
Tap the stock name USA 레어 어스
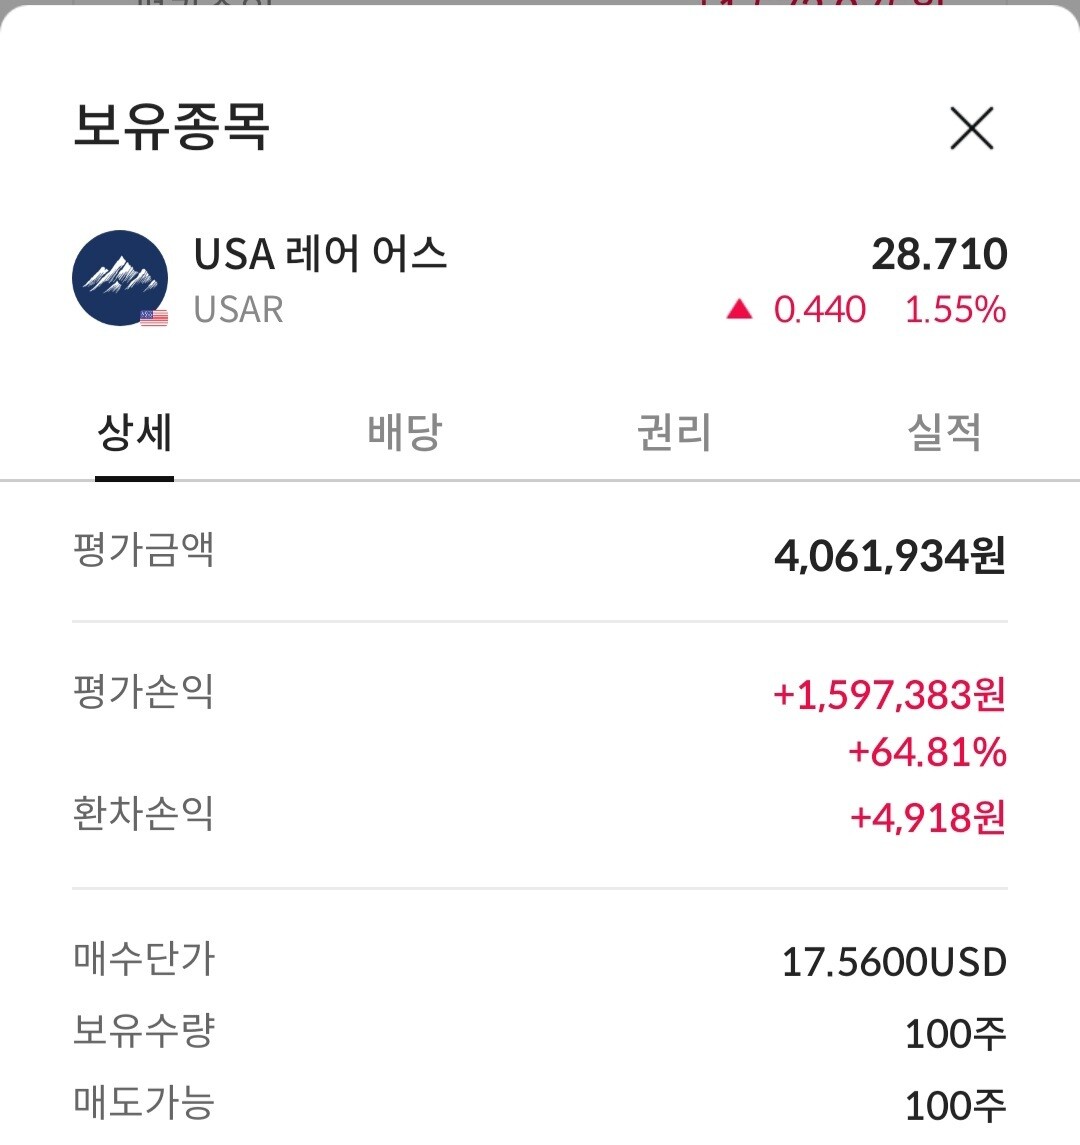tap(320, 255)
